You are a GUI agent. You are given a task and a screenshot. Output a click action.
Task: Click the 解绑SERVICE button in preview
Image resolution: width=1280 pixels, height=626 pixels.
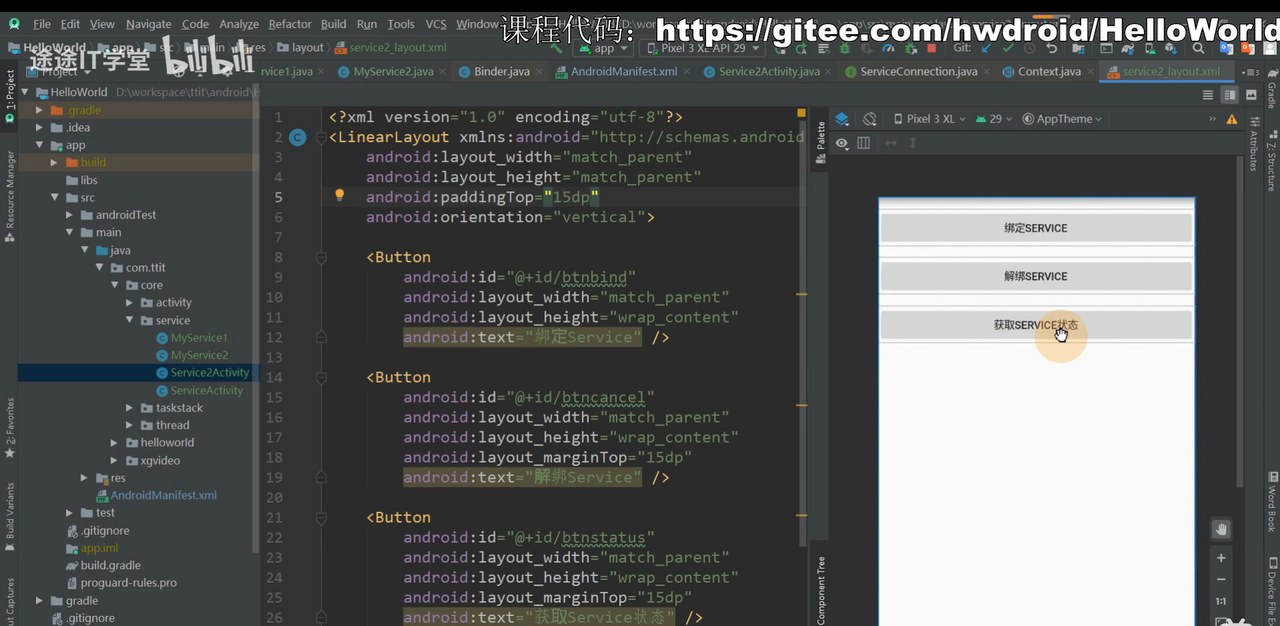coord(1036,276)
